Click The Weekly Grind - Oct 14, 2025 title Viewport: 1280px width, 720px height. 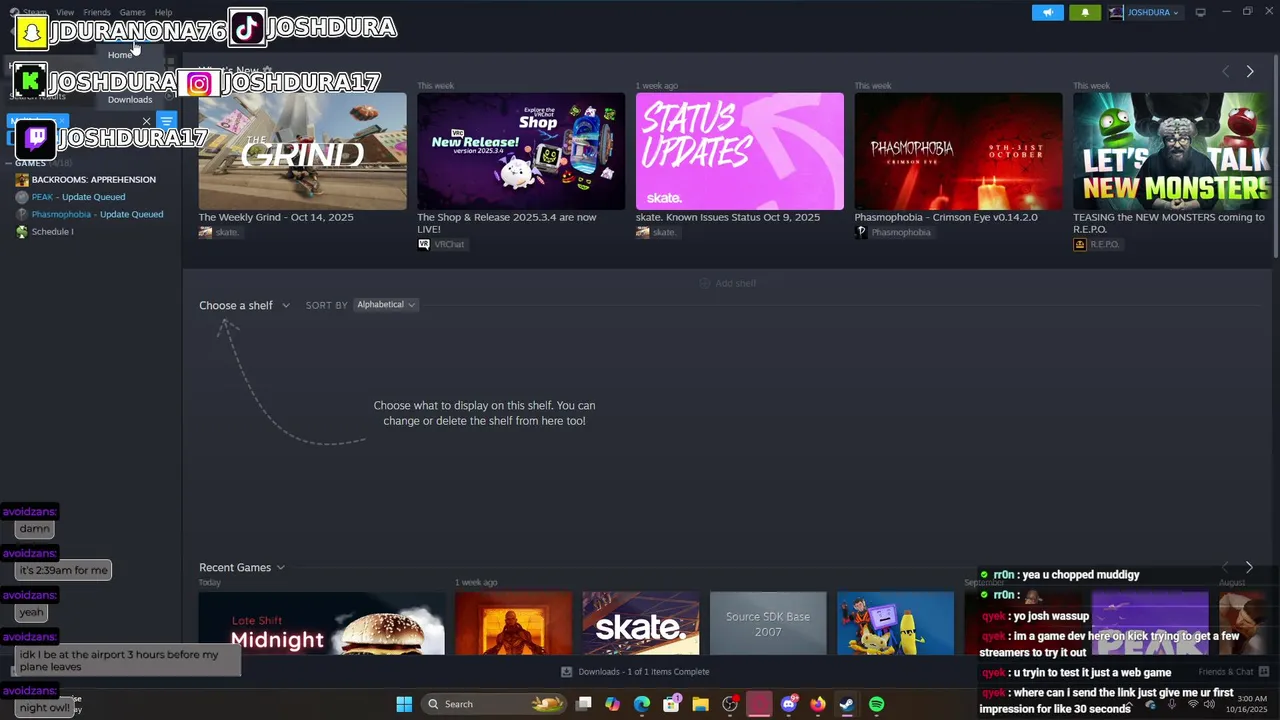[276, 217]
